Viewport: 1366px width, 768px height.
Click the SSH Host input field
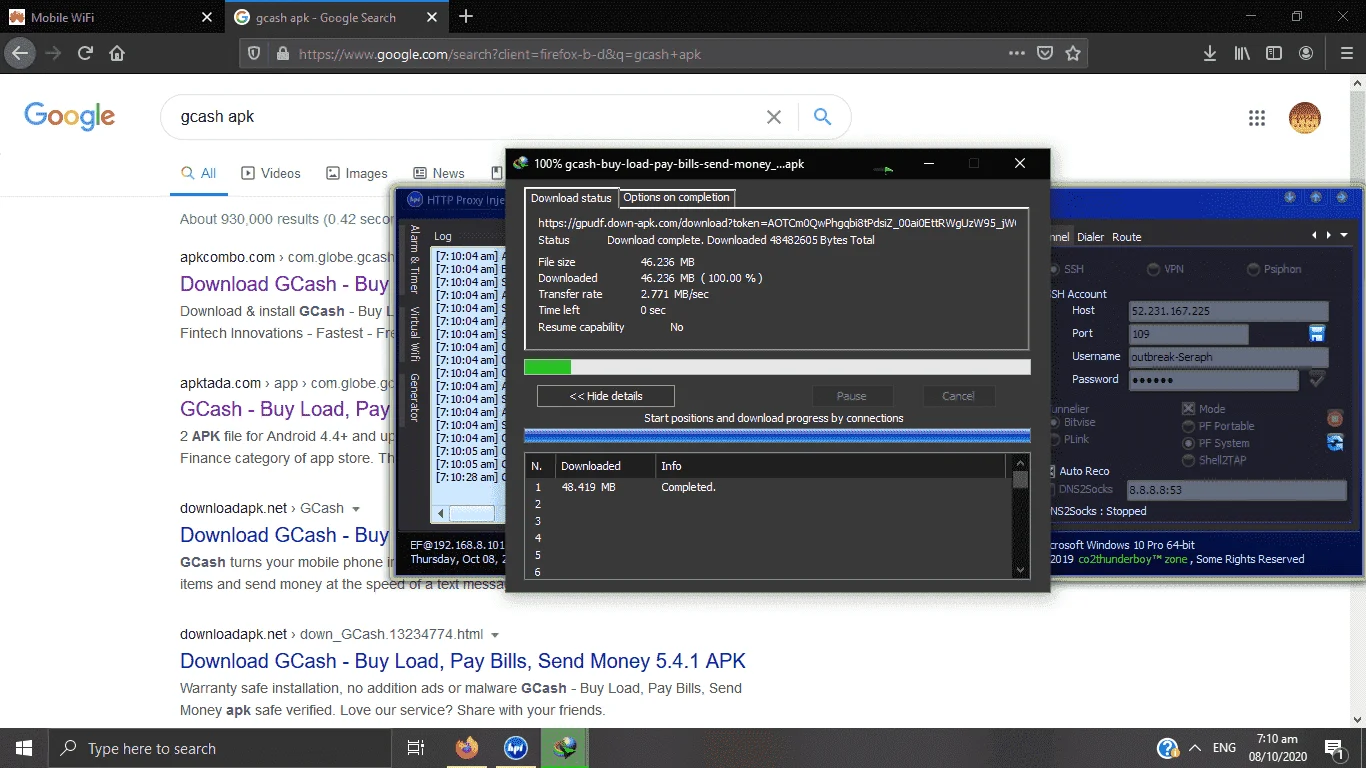coord(1228,311)
